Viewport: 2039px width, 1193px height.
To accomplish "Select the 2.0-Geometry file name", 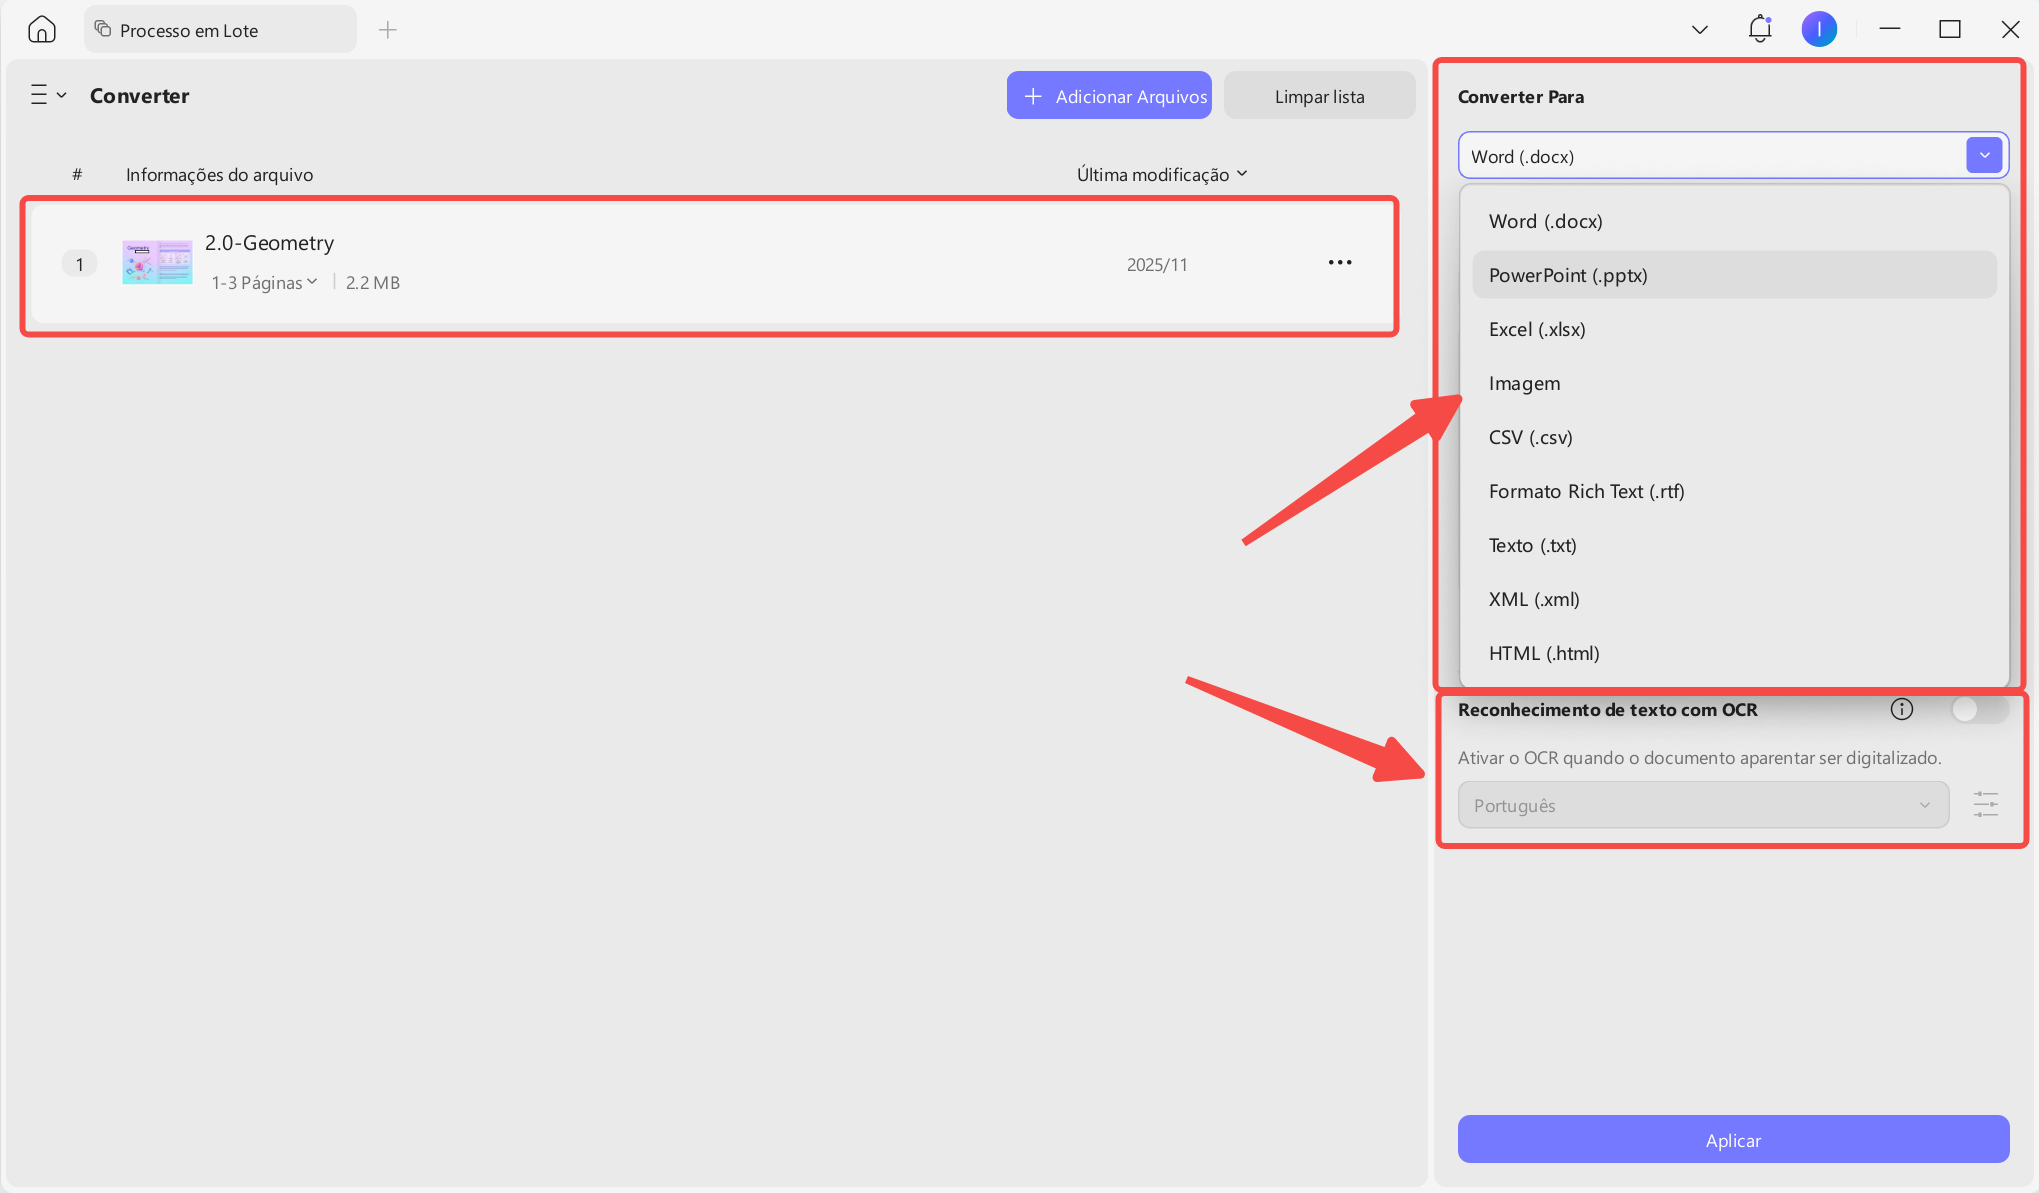I will click(x=269, y=243).
